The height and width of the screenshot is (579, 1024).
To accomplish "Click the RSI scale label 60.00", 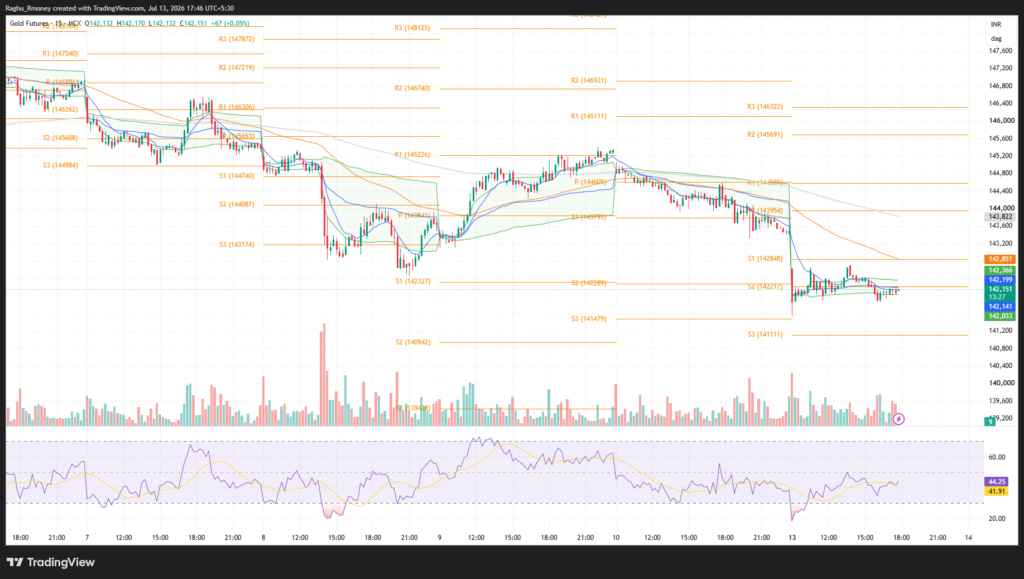I will point(997,457).
